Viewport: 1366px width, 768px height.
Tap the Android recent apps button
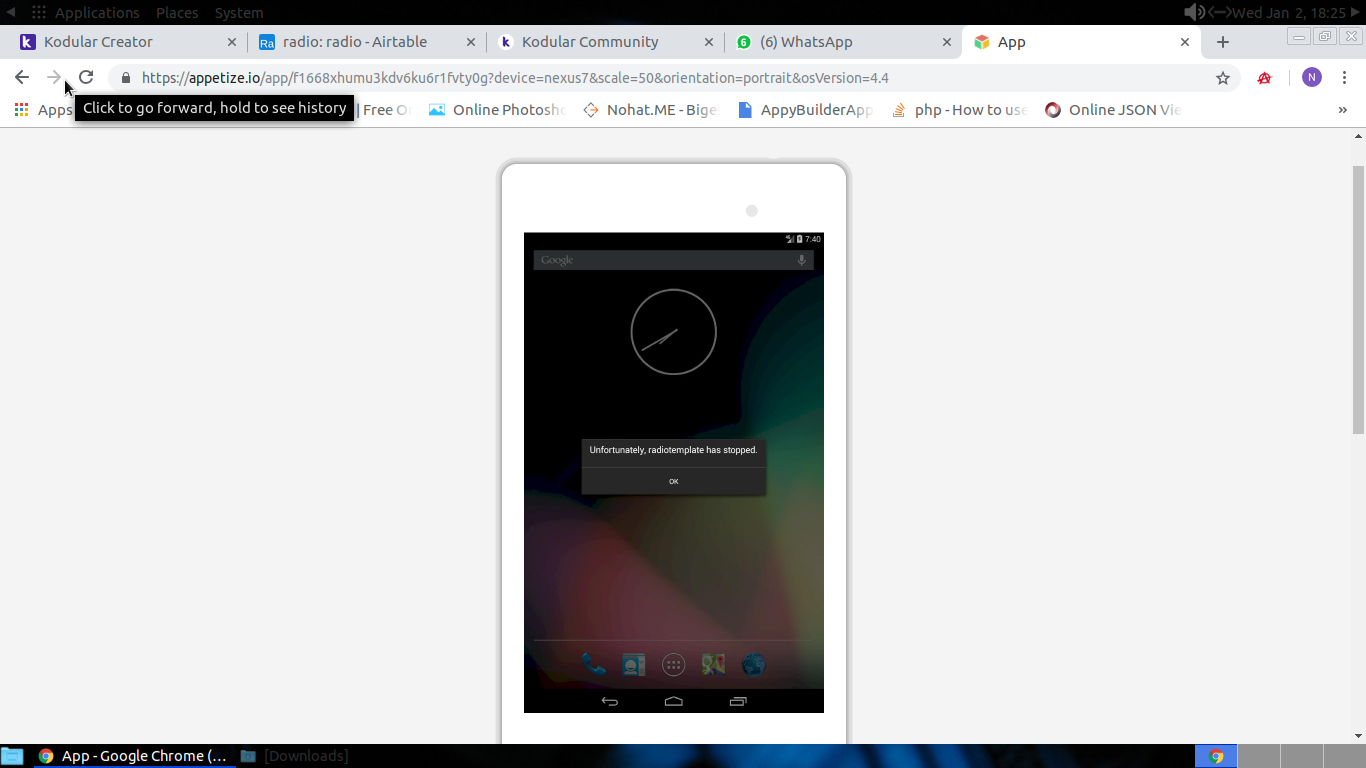pyautogui.click(x=738, y=701)
